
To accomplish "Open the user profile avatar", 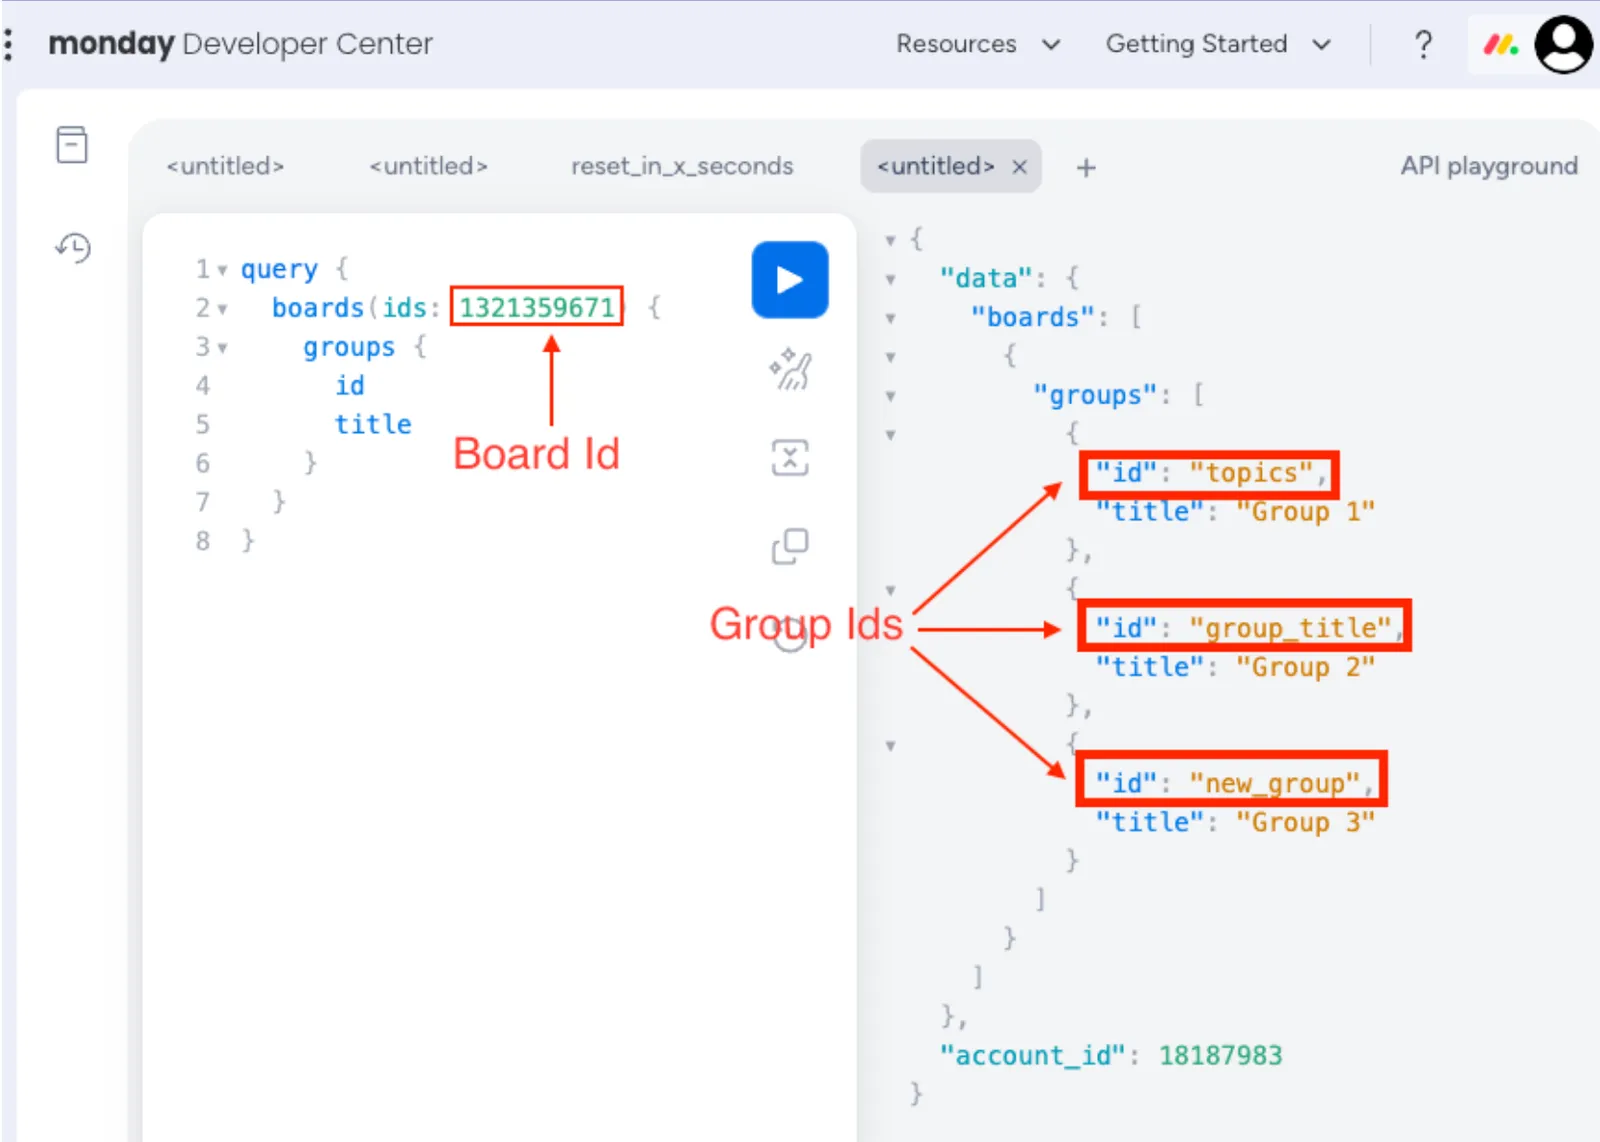I will point(1564,45).
